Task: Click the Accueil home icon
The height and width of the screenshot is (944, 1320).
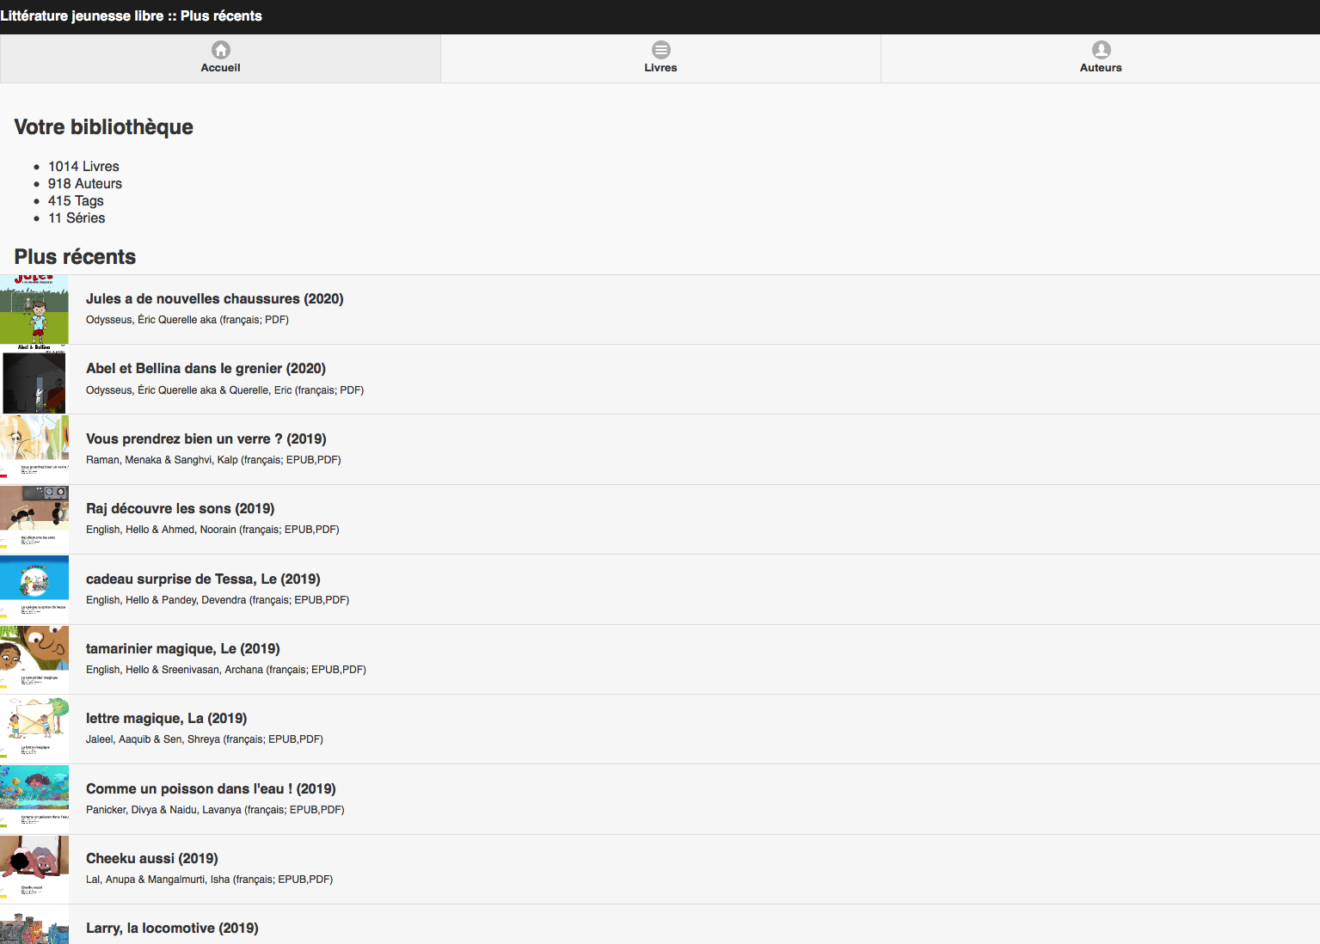Action: click(221, 50)
